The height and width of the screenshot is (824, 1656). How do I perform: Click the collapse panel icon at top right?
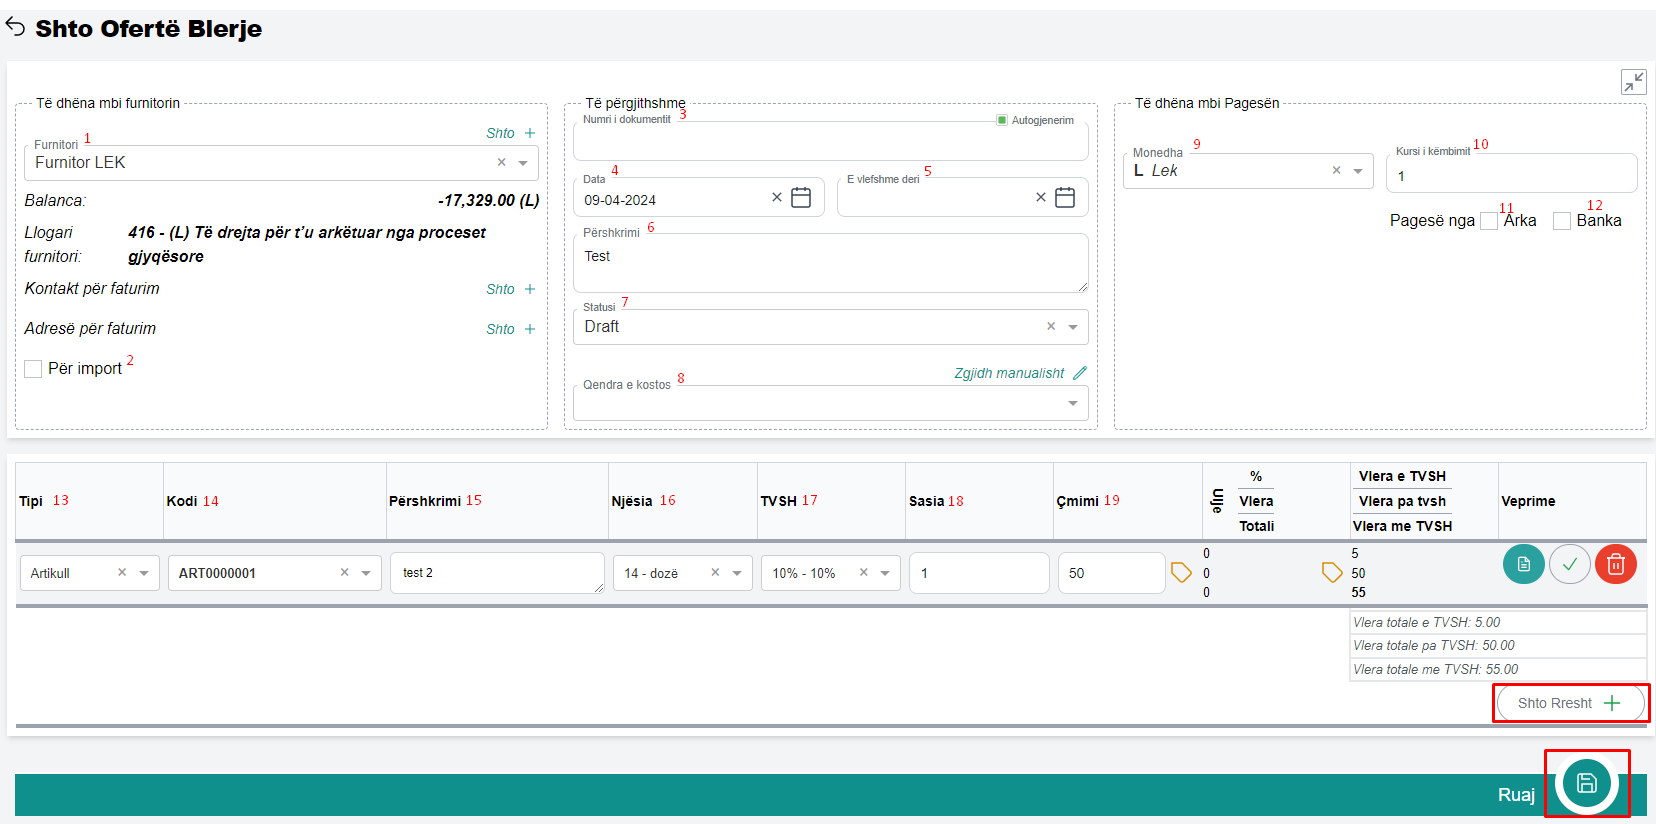1633,82
